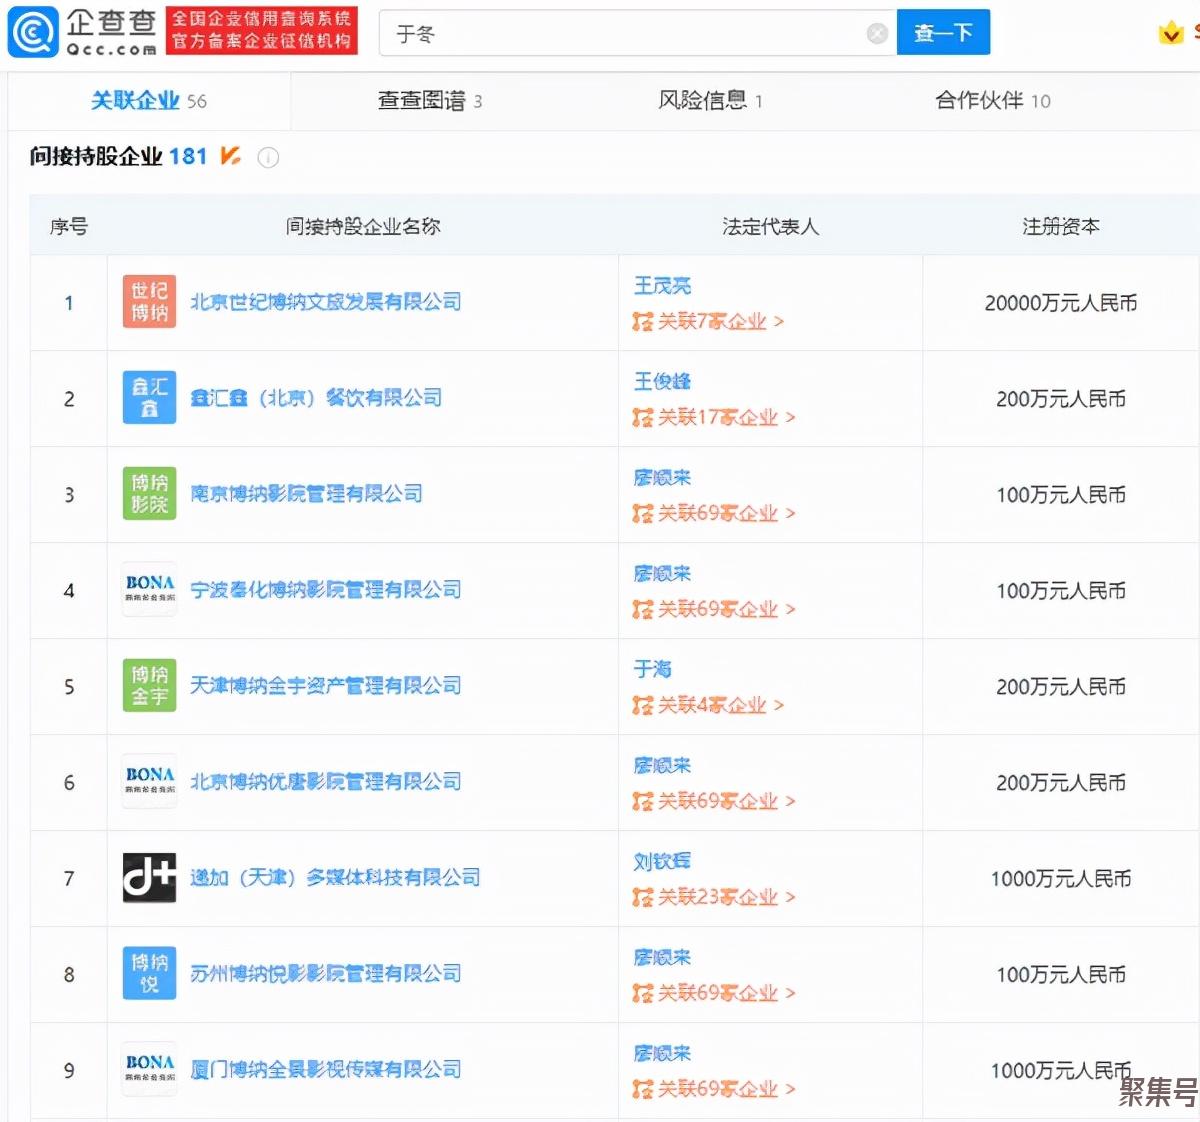Click the BONA logo beside 北京博纳优唐影院管理有限公司
1200x1122 pixels.
[x=149, y=782]
